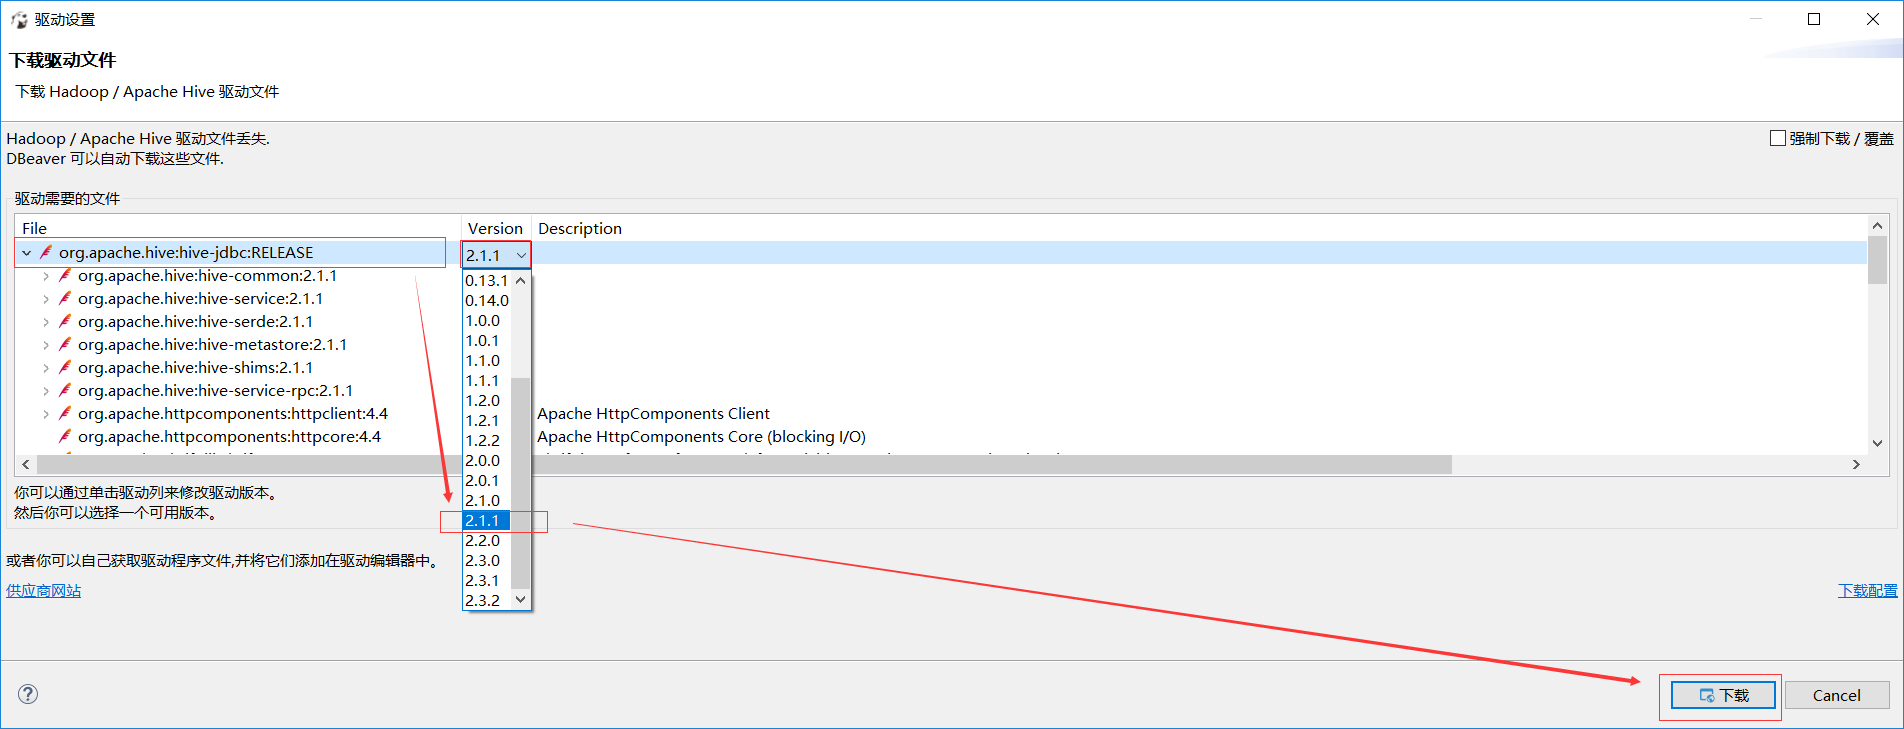Image resolution: width=1904 pixels, height=729 pixels.
Task: Click the feather icon beside hive-service:2.1.1
Action: pyautogui.click(x=65, y=299)
